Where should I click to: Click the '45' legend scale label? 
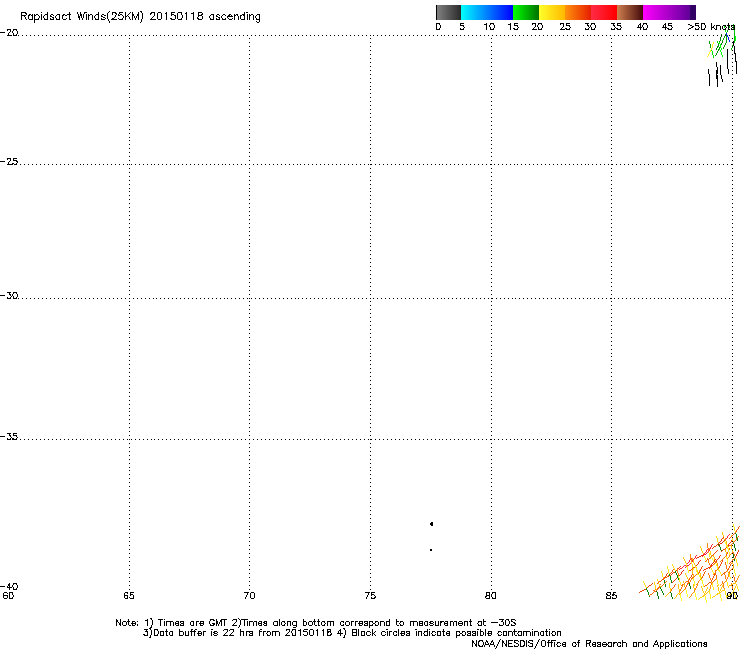coord(667,27)
